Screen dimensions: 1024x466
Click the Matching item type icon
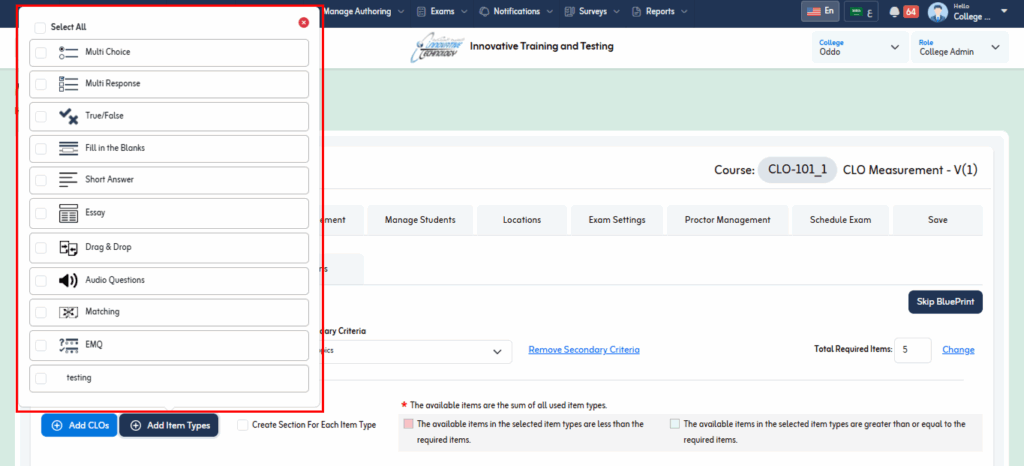tap(68, 312)
